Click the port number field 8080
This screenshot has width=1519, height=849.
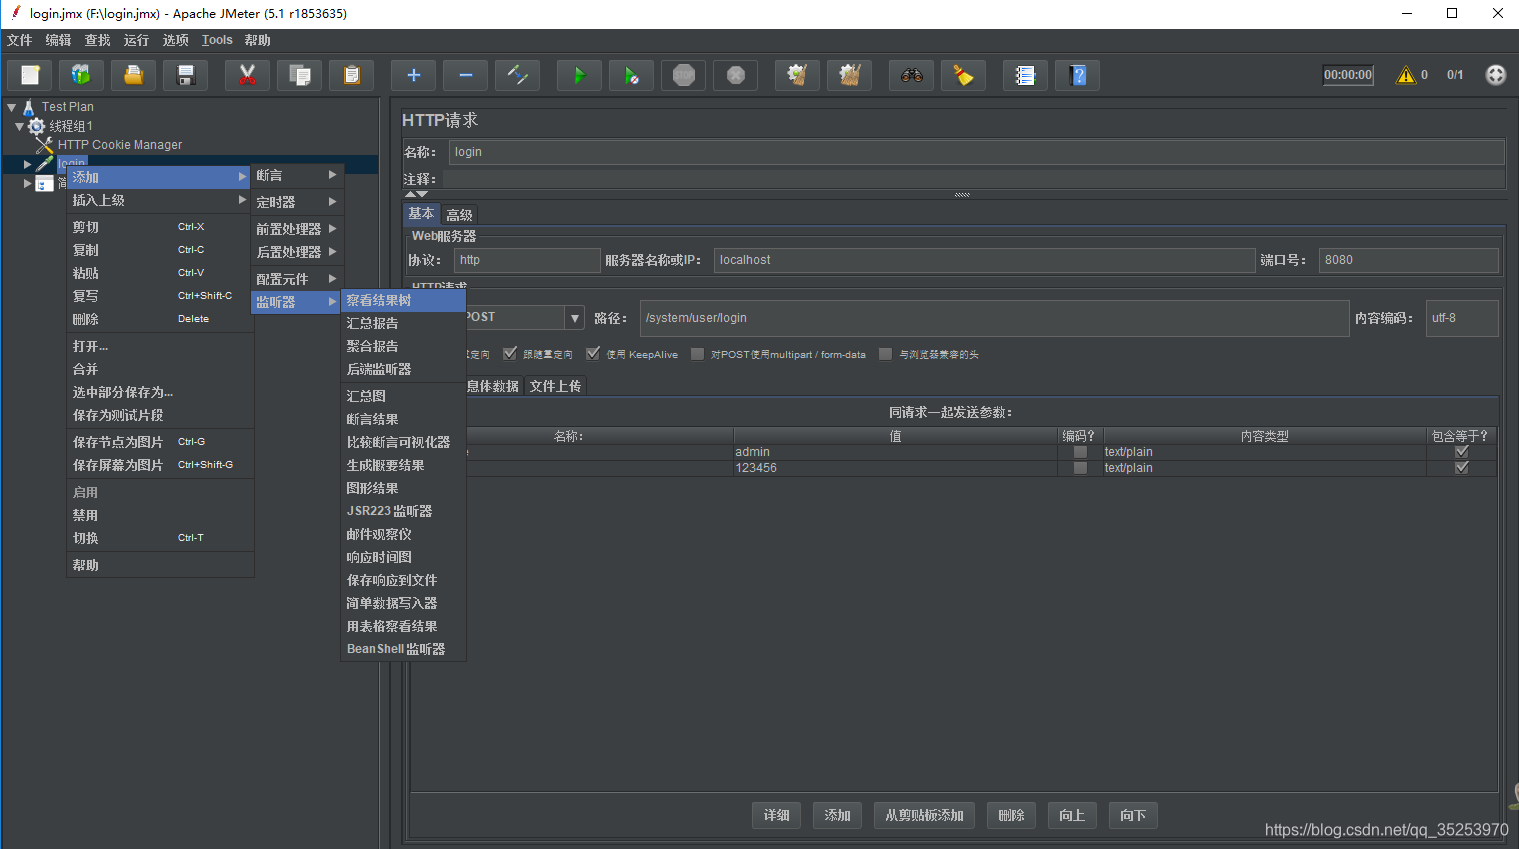1408,260
